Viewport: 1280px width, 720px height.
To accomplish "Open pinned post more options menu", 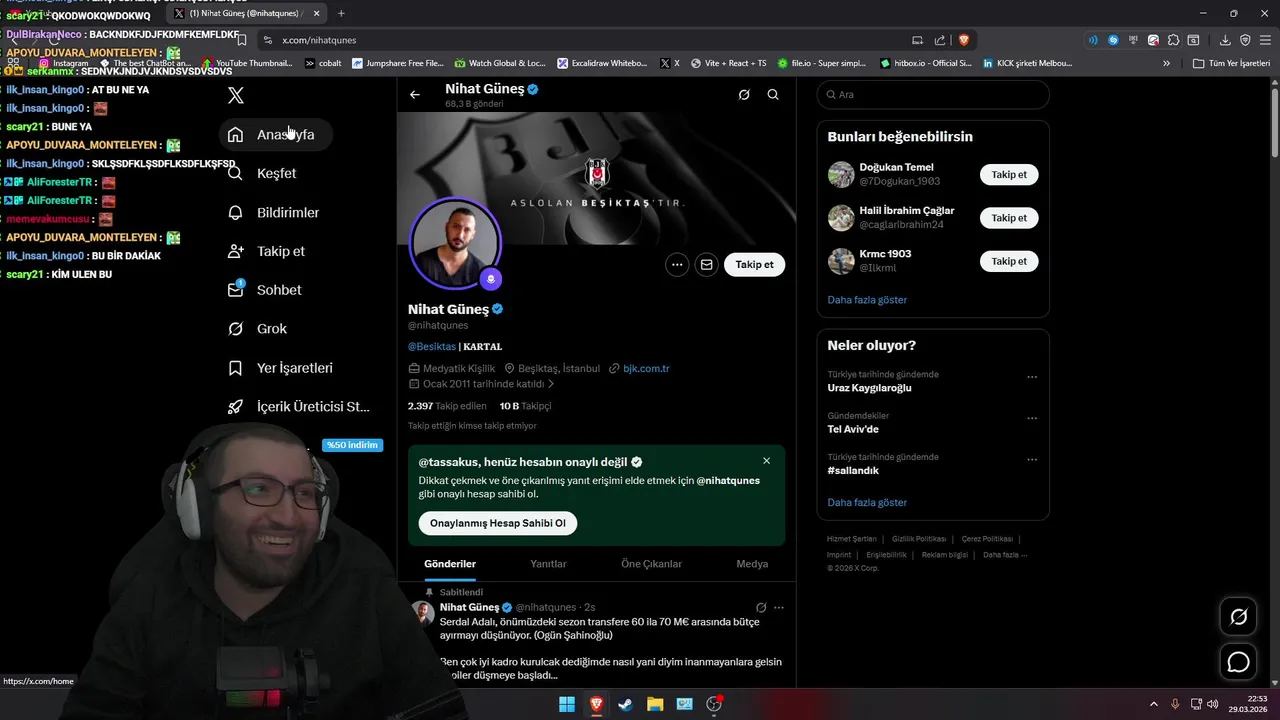I will (779, 607).
